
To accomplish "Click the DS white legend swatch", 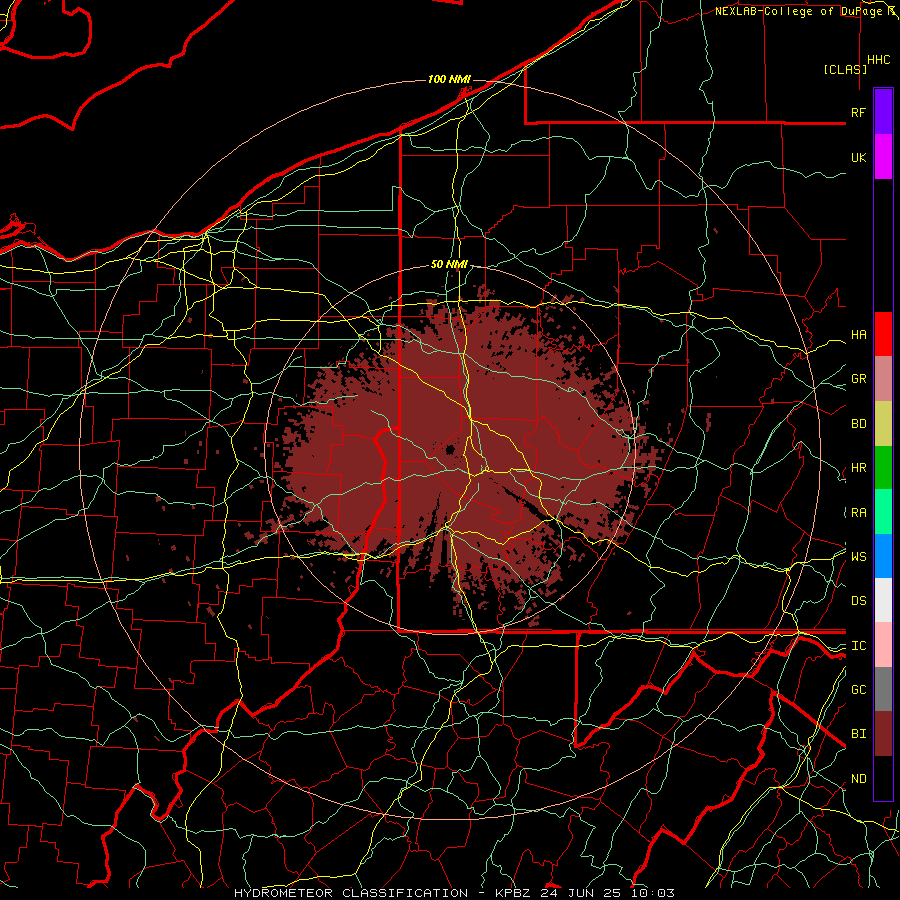I will point(883,600).
